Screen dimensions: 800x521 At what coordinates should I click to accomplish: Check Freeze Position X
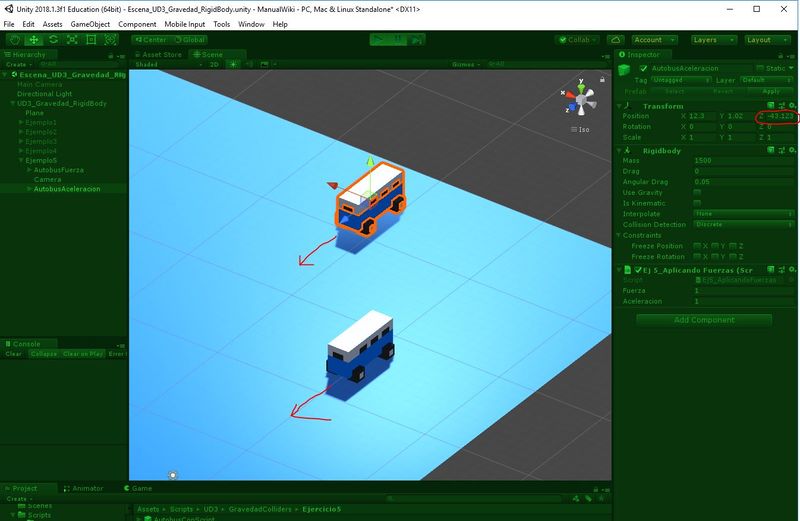coord(697,246)
